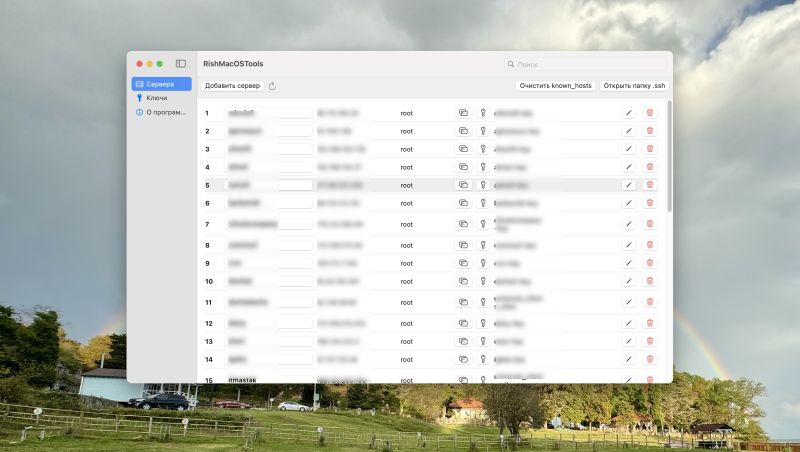
Task: Click the key icon for server 12
Action: [x=482, y=323]
